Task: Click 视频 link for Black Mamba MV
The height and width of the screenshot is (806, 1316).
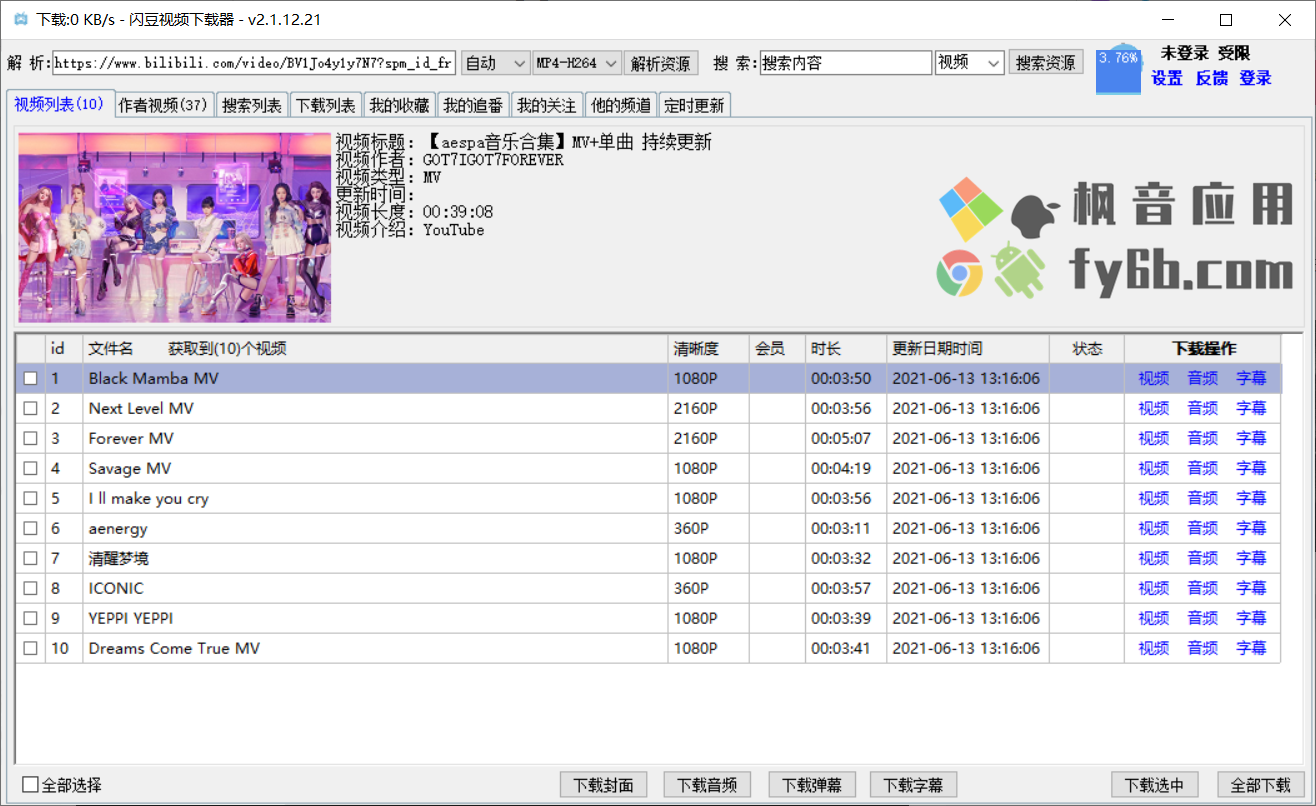Action: tap(1154, 379)
